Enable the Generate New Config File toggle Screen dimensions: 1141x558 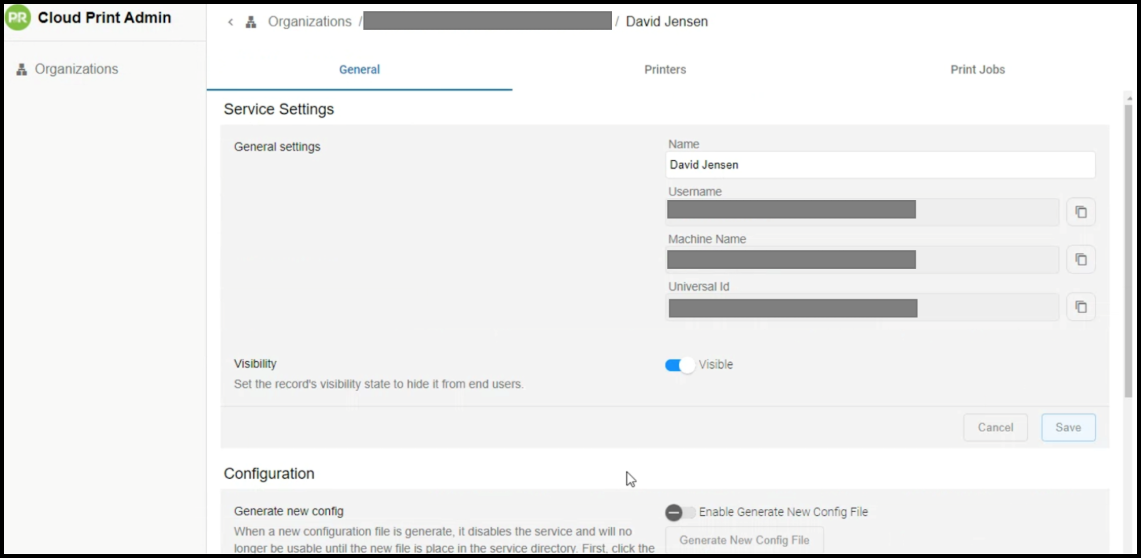(680, 512)
